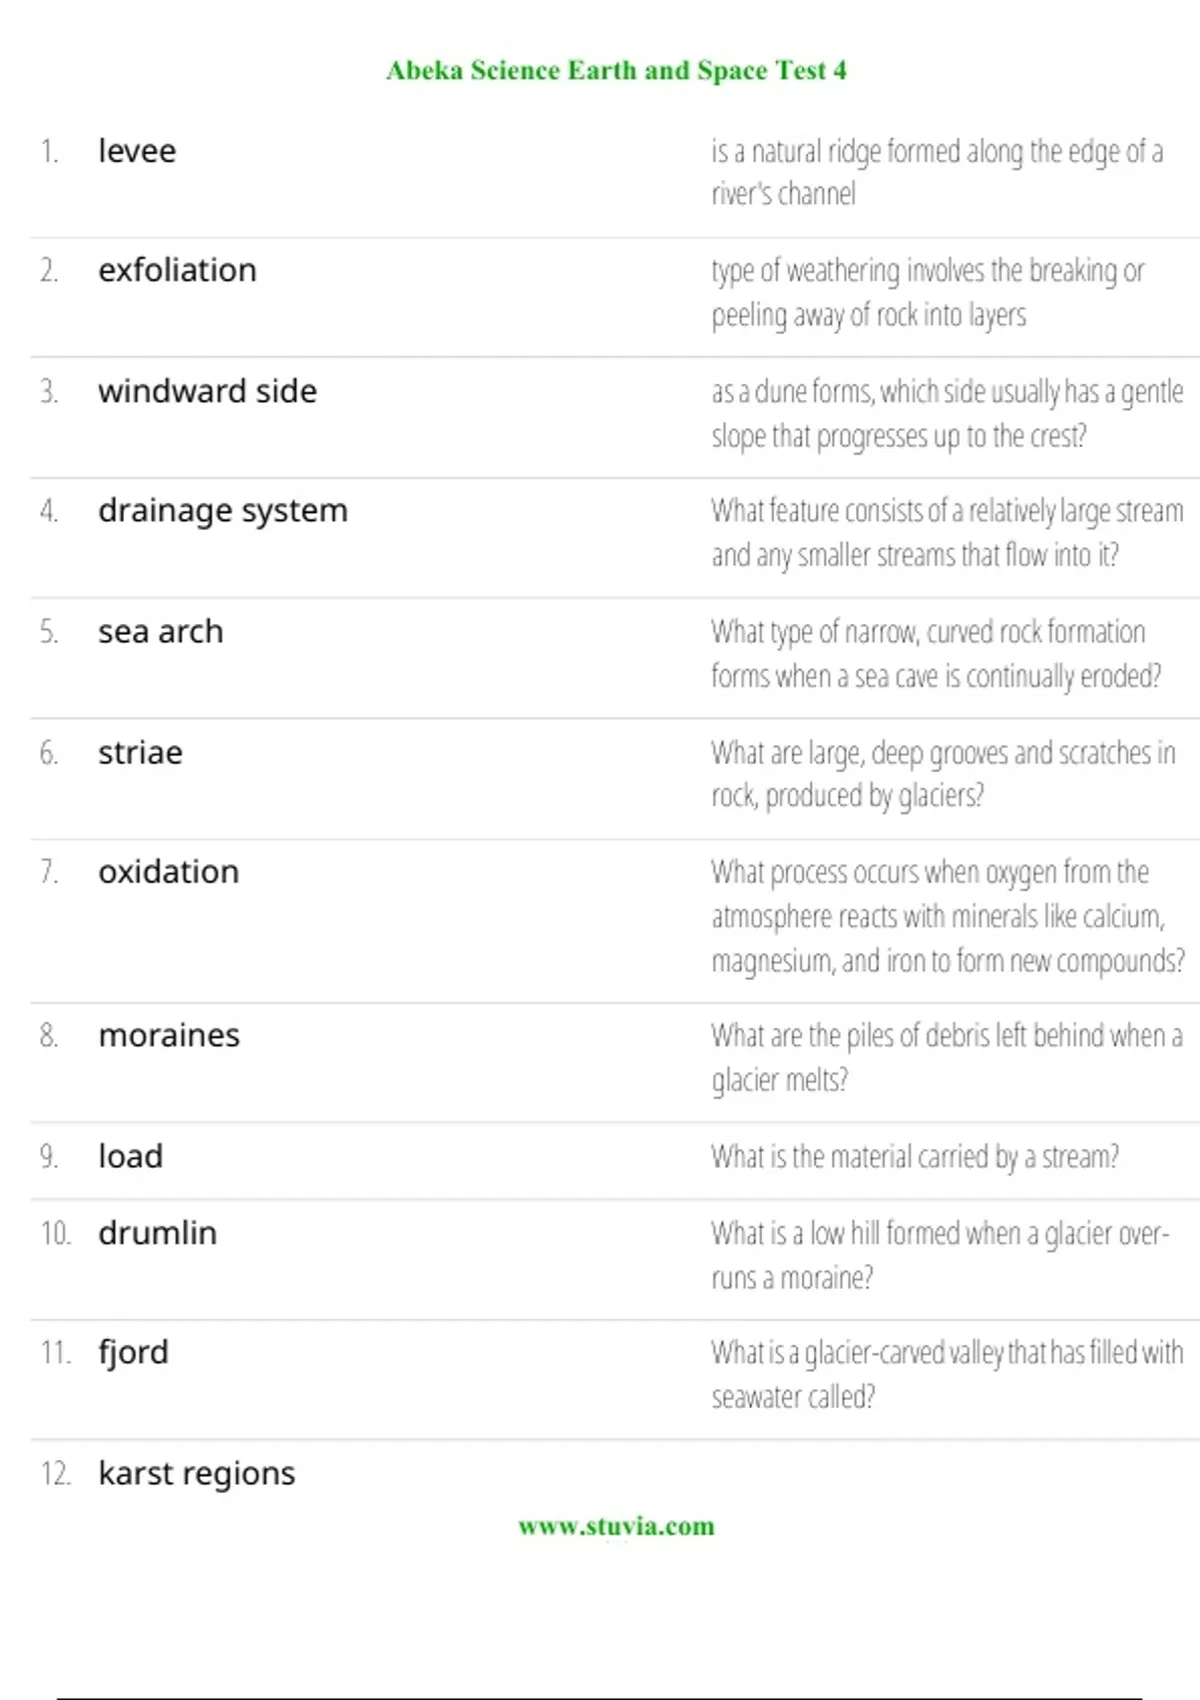Click the levee definition about natural ridge
Screen dimensions: 1200x1700
click(936, 172)
